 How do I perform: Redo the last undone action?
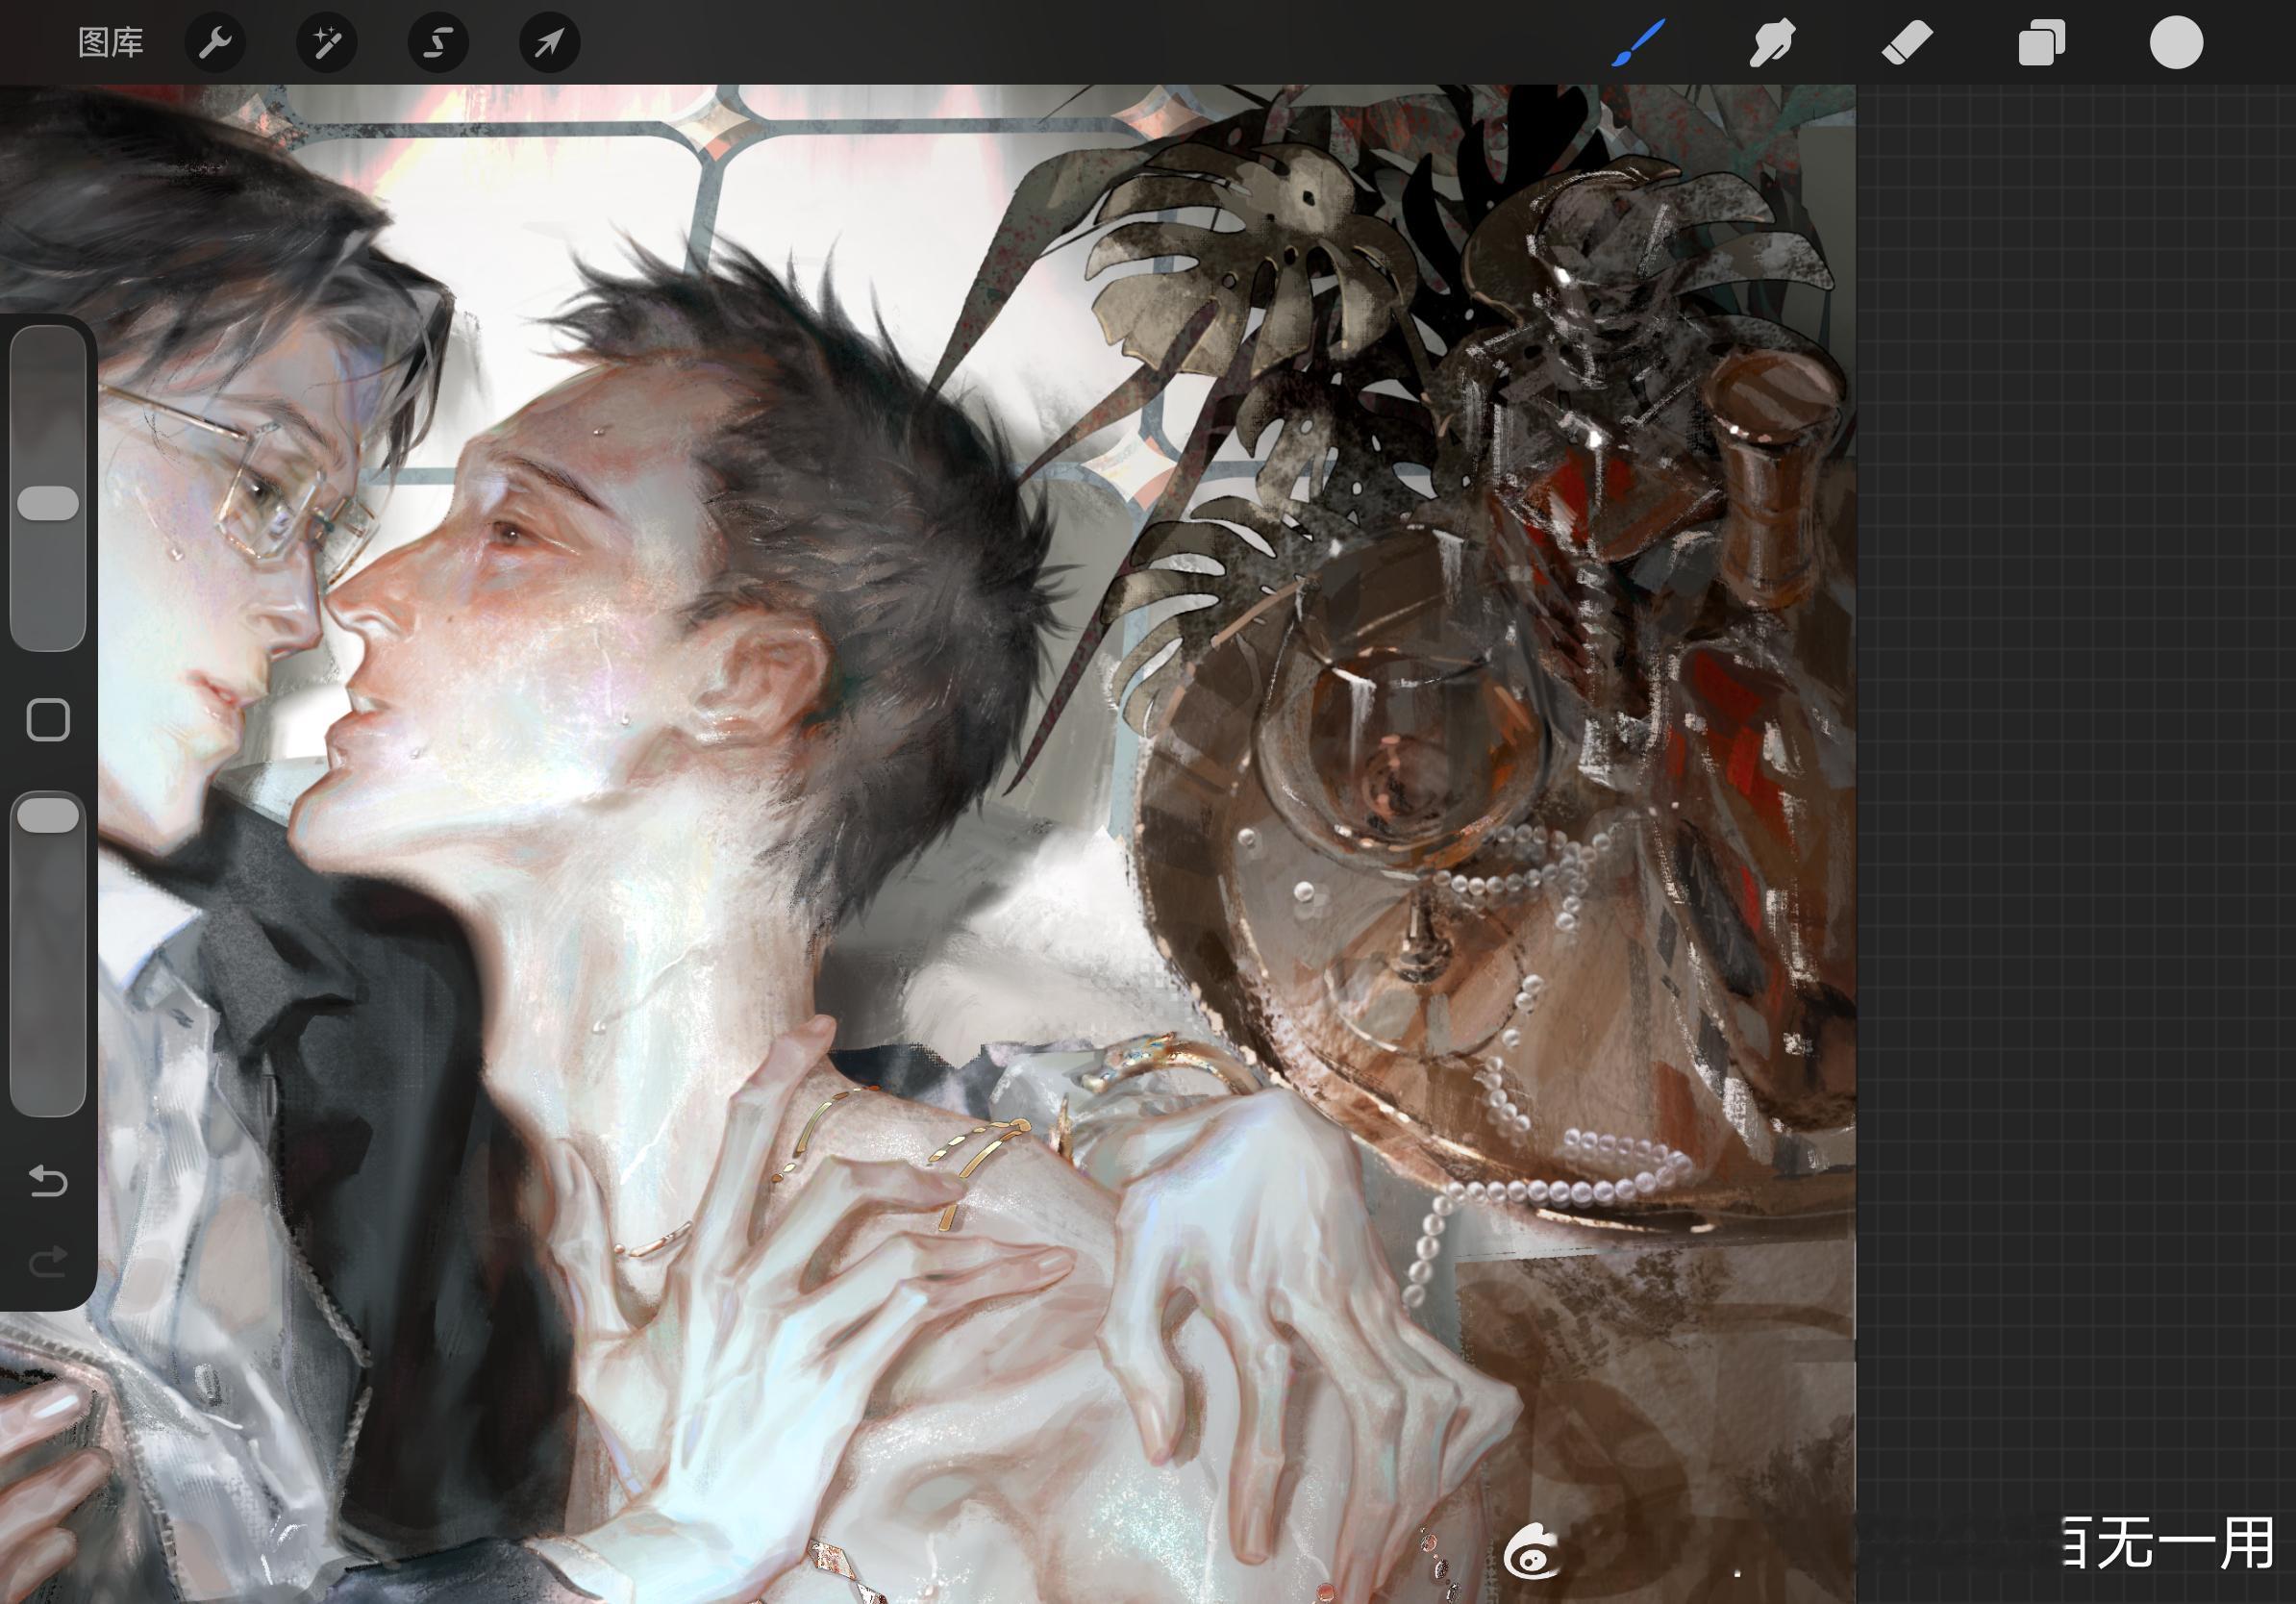48,1262
